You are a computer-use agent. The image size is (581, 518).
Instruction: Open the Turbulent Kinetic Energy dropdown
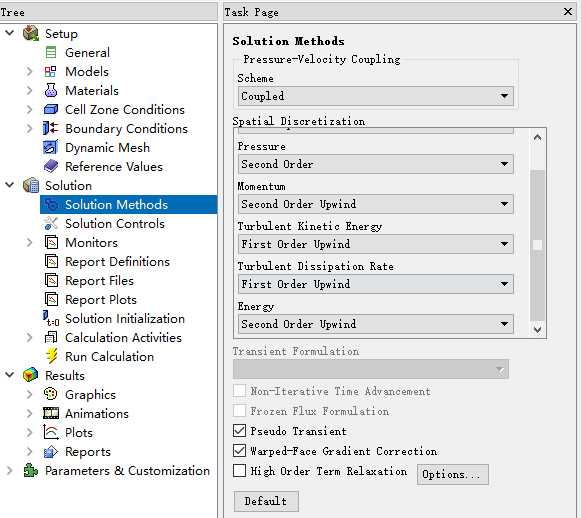click(375, 244)
